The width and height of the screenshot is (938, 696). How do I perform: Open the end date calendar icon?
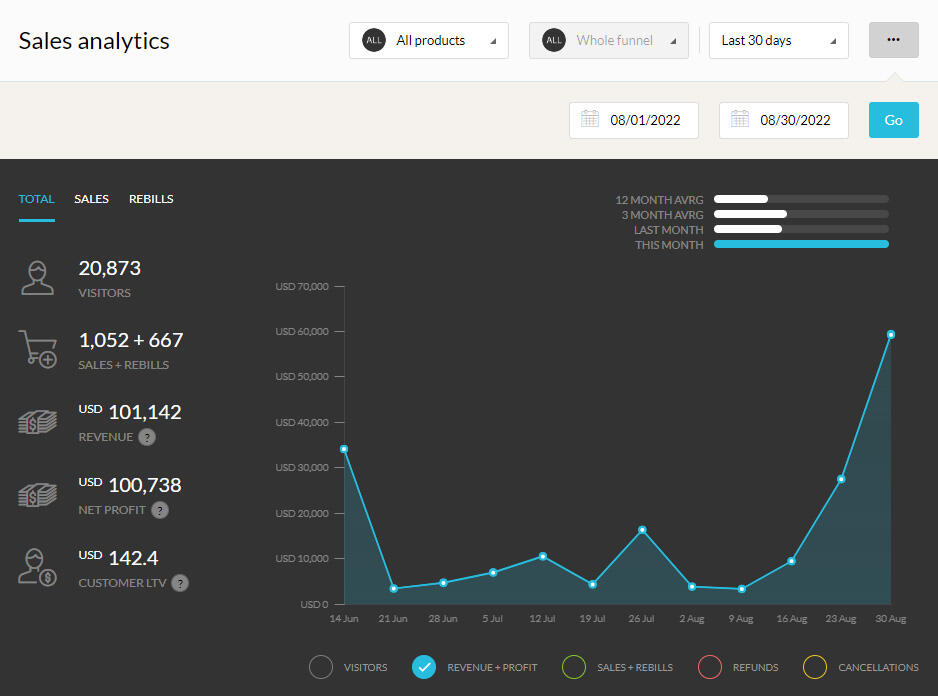point(740,120)
